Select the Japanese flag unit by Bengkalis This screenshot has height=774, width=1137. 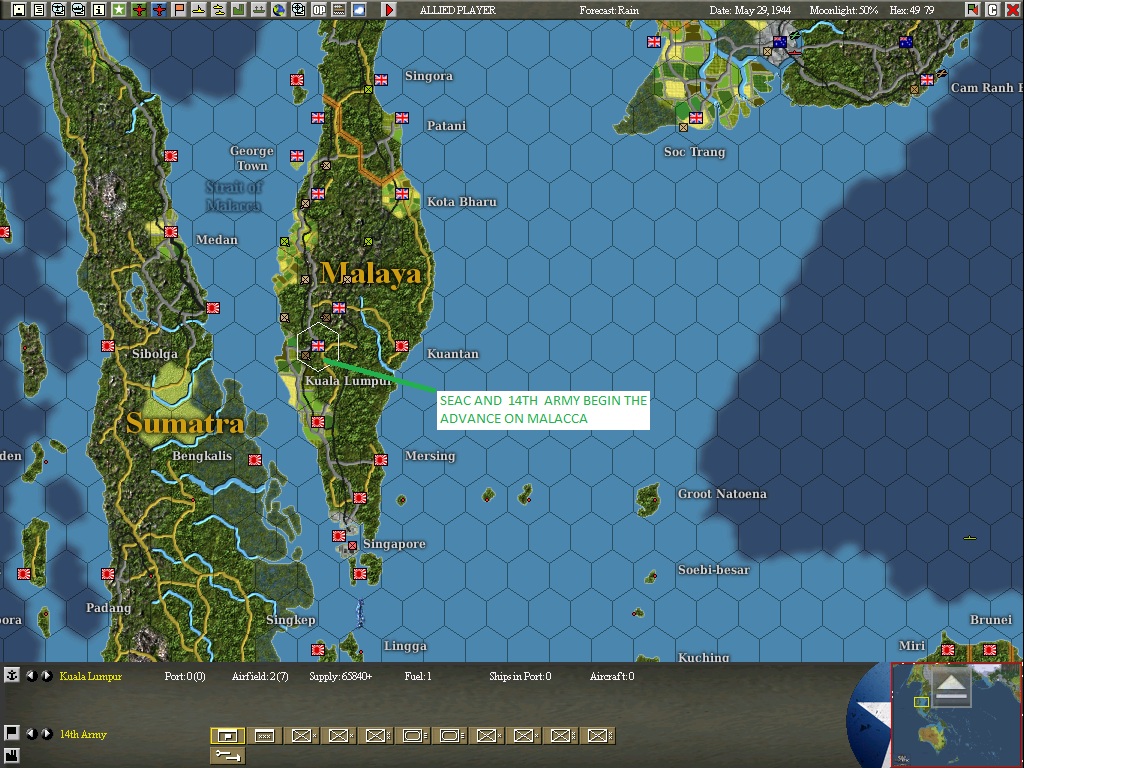tap(255, 460)
